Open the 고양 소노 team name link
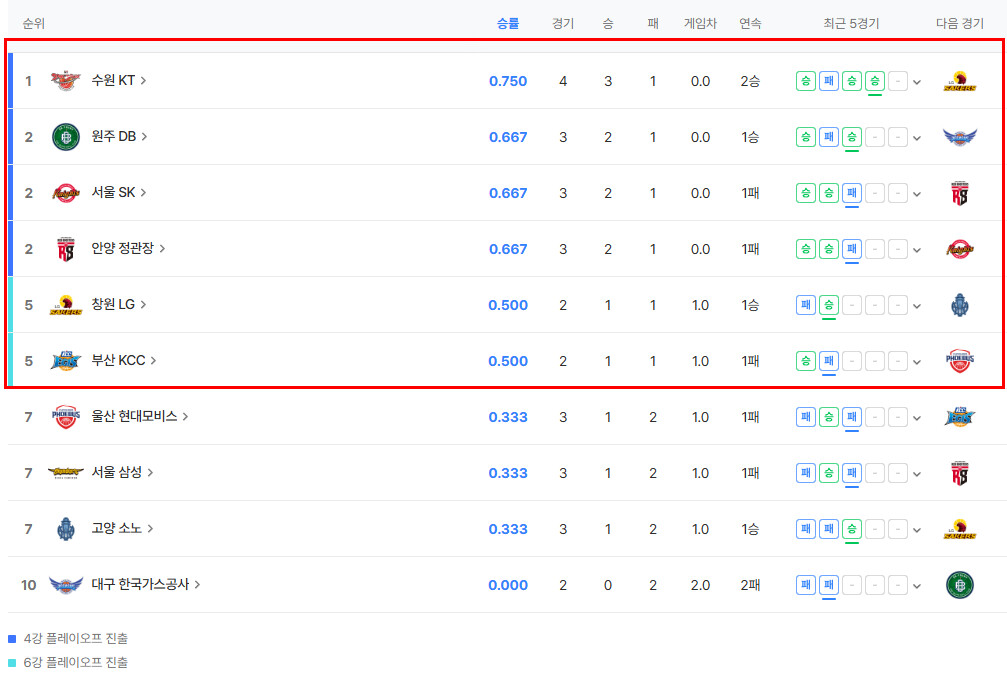 [122, 529]
